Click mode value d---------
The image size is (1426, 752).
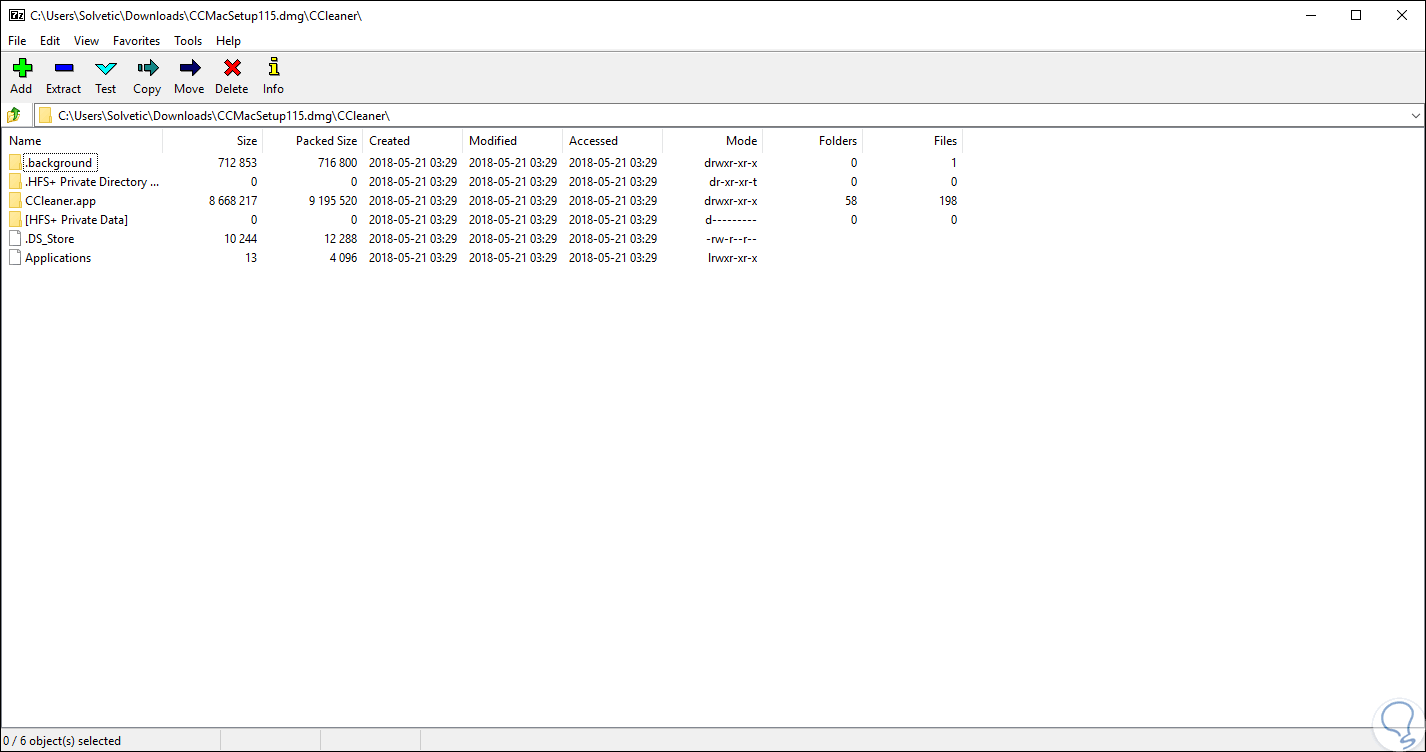pos(732,220)
